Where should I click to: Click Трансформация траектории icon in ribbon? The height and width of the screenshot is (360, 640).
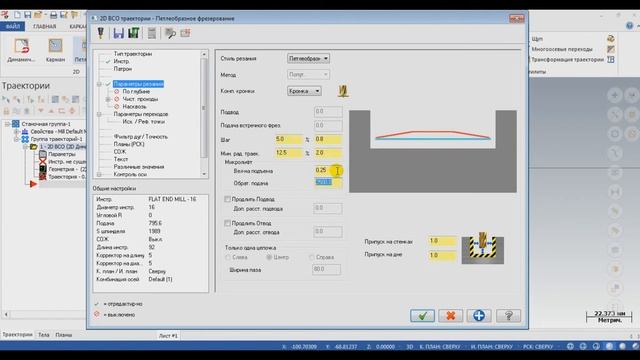coord(611,59)
